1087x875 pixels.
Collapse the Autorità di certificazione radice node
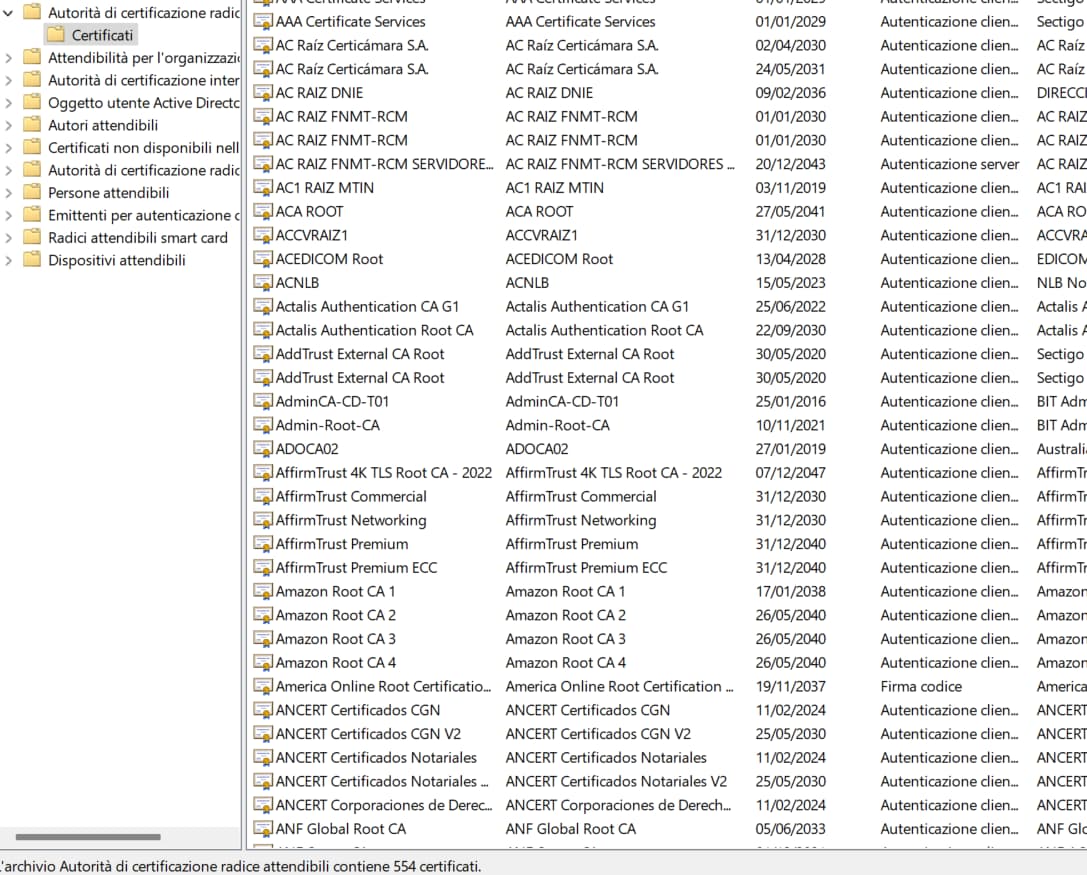click(x=8, y=12)
